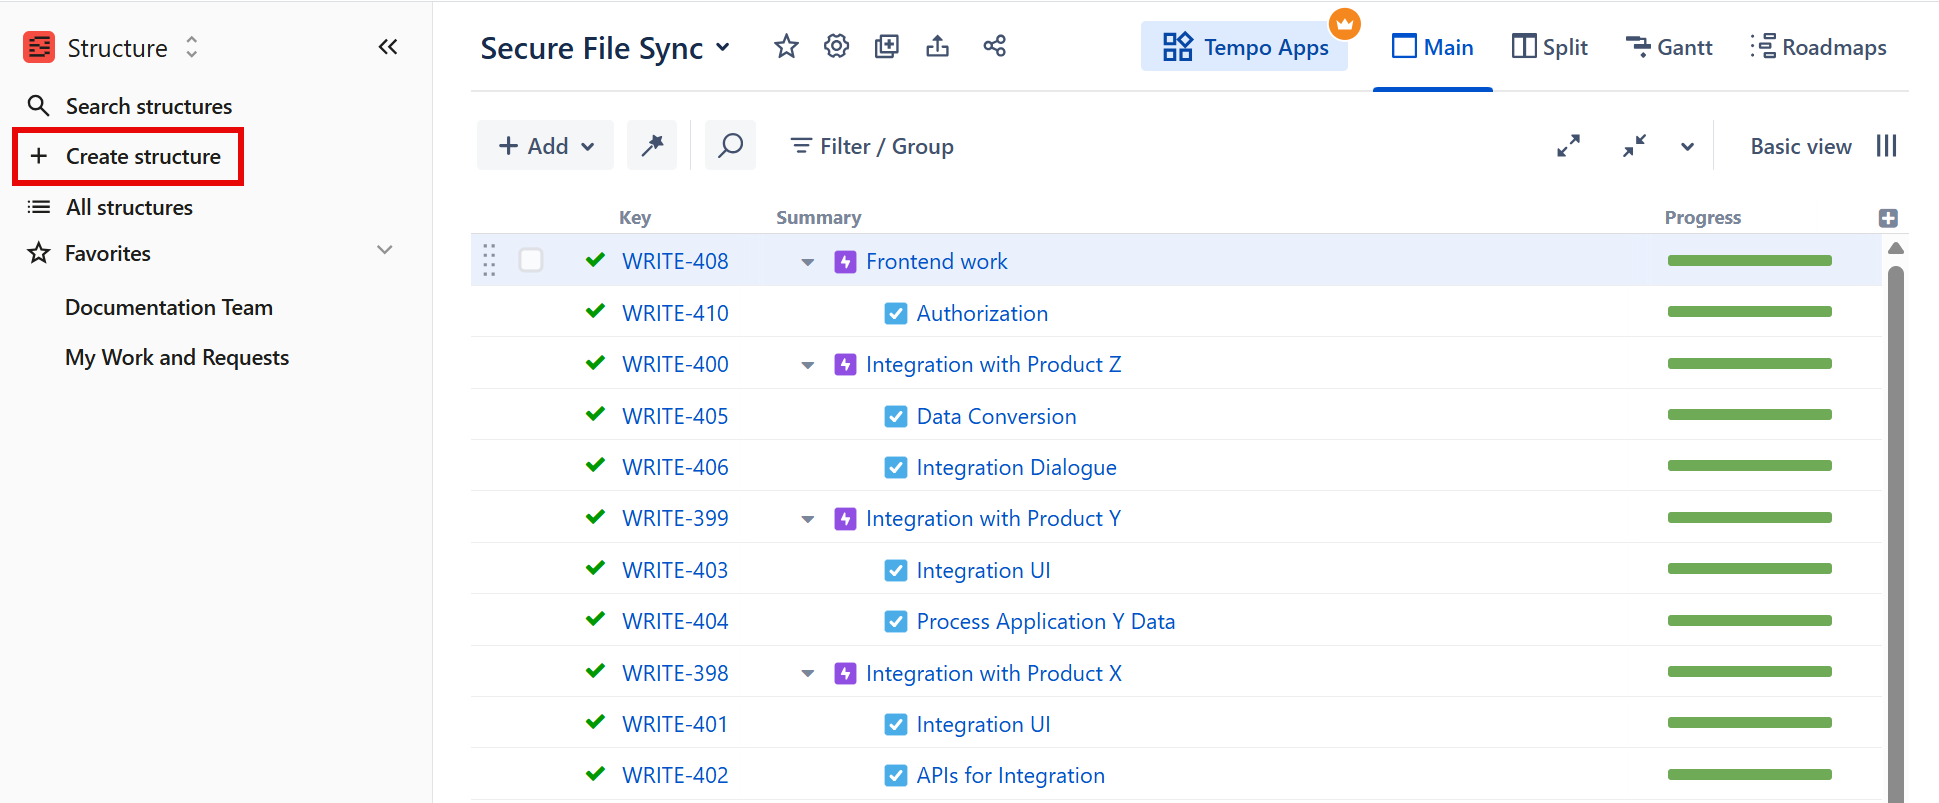
Task: Add a column with plus icon
Action: 1888,218
